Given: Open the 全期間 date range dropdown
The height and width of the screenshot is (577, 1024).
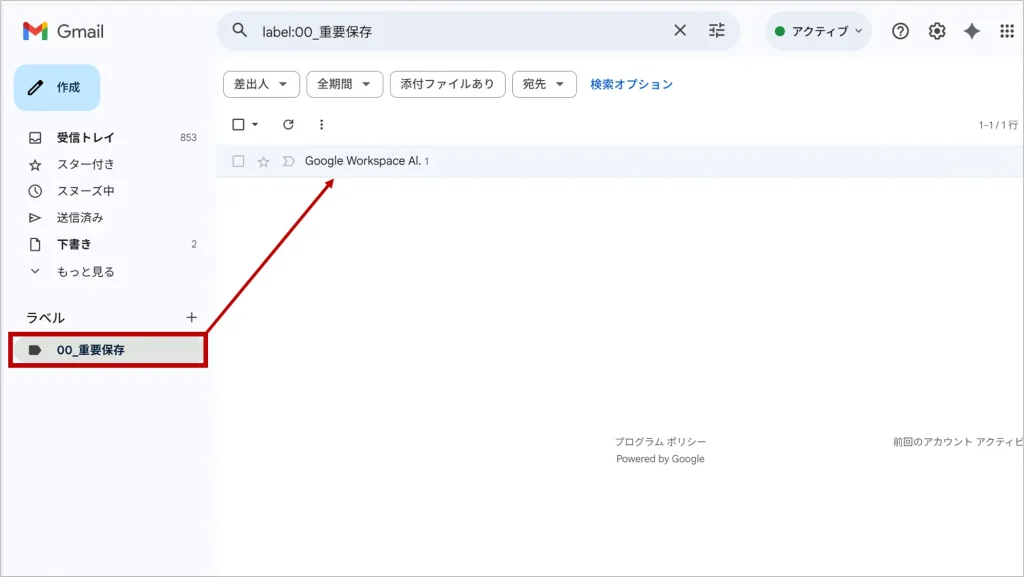Looking at the screenshot, I should (x=344, y=85).
